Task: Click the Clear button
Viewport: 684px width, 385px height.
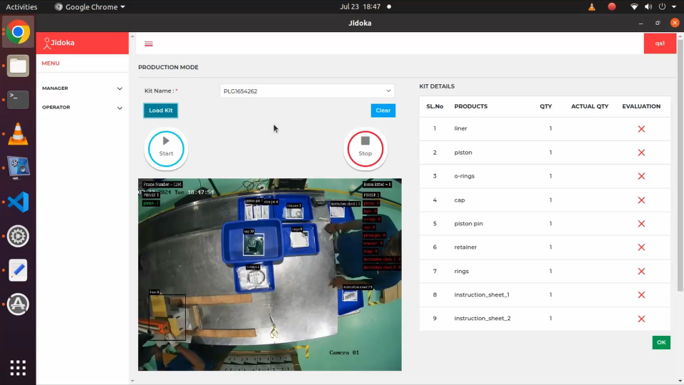Action: (x=383, y=110)
